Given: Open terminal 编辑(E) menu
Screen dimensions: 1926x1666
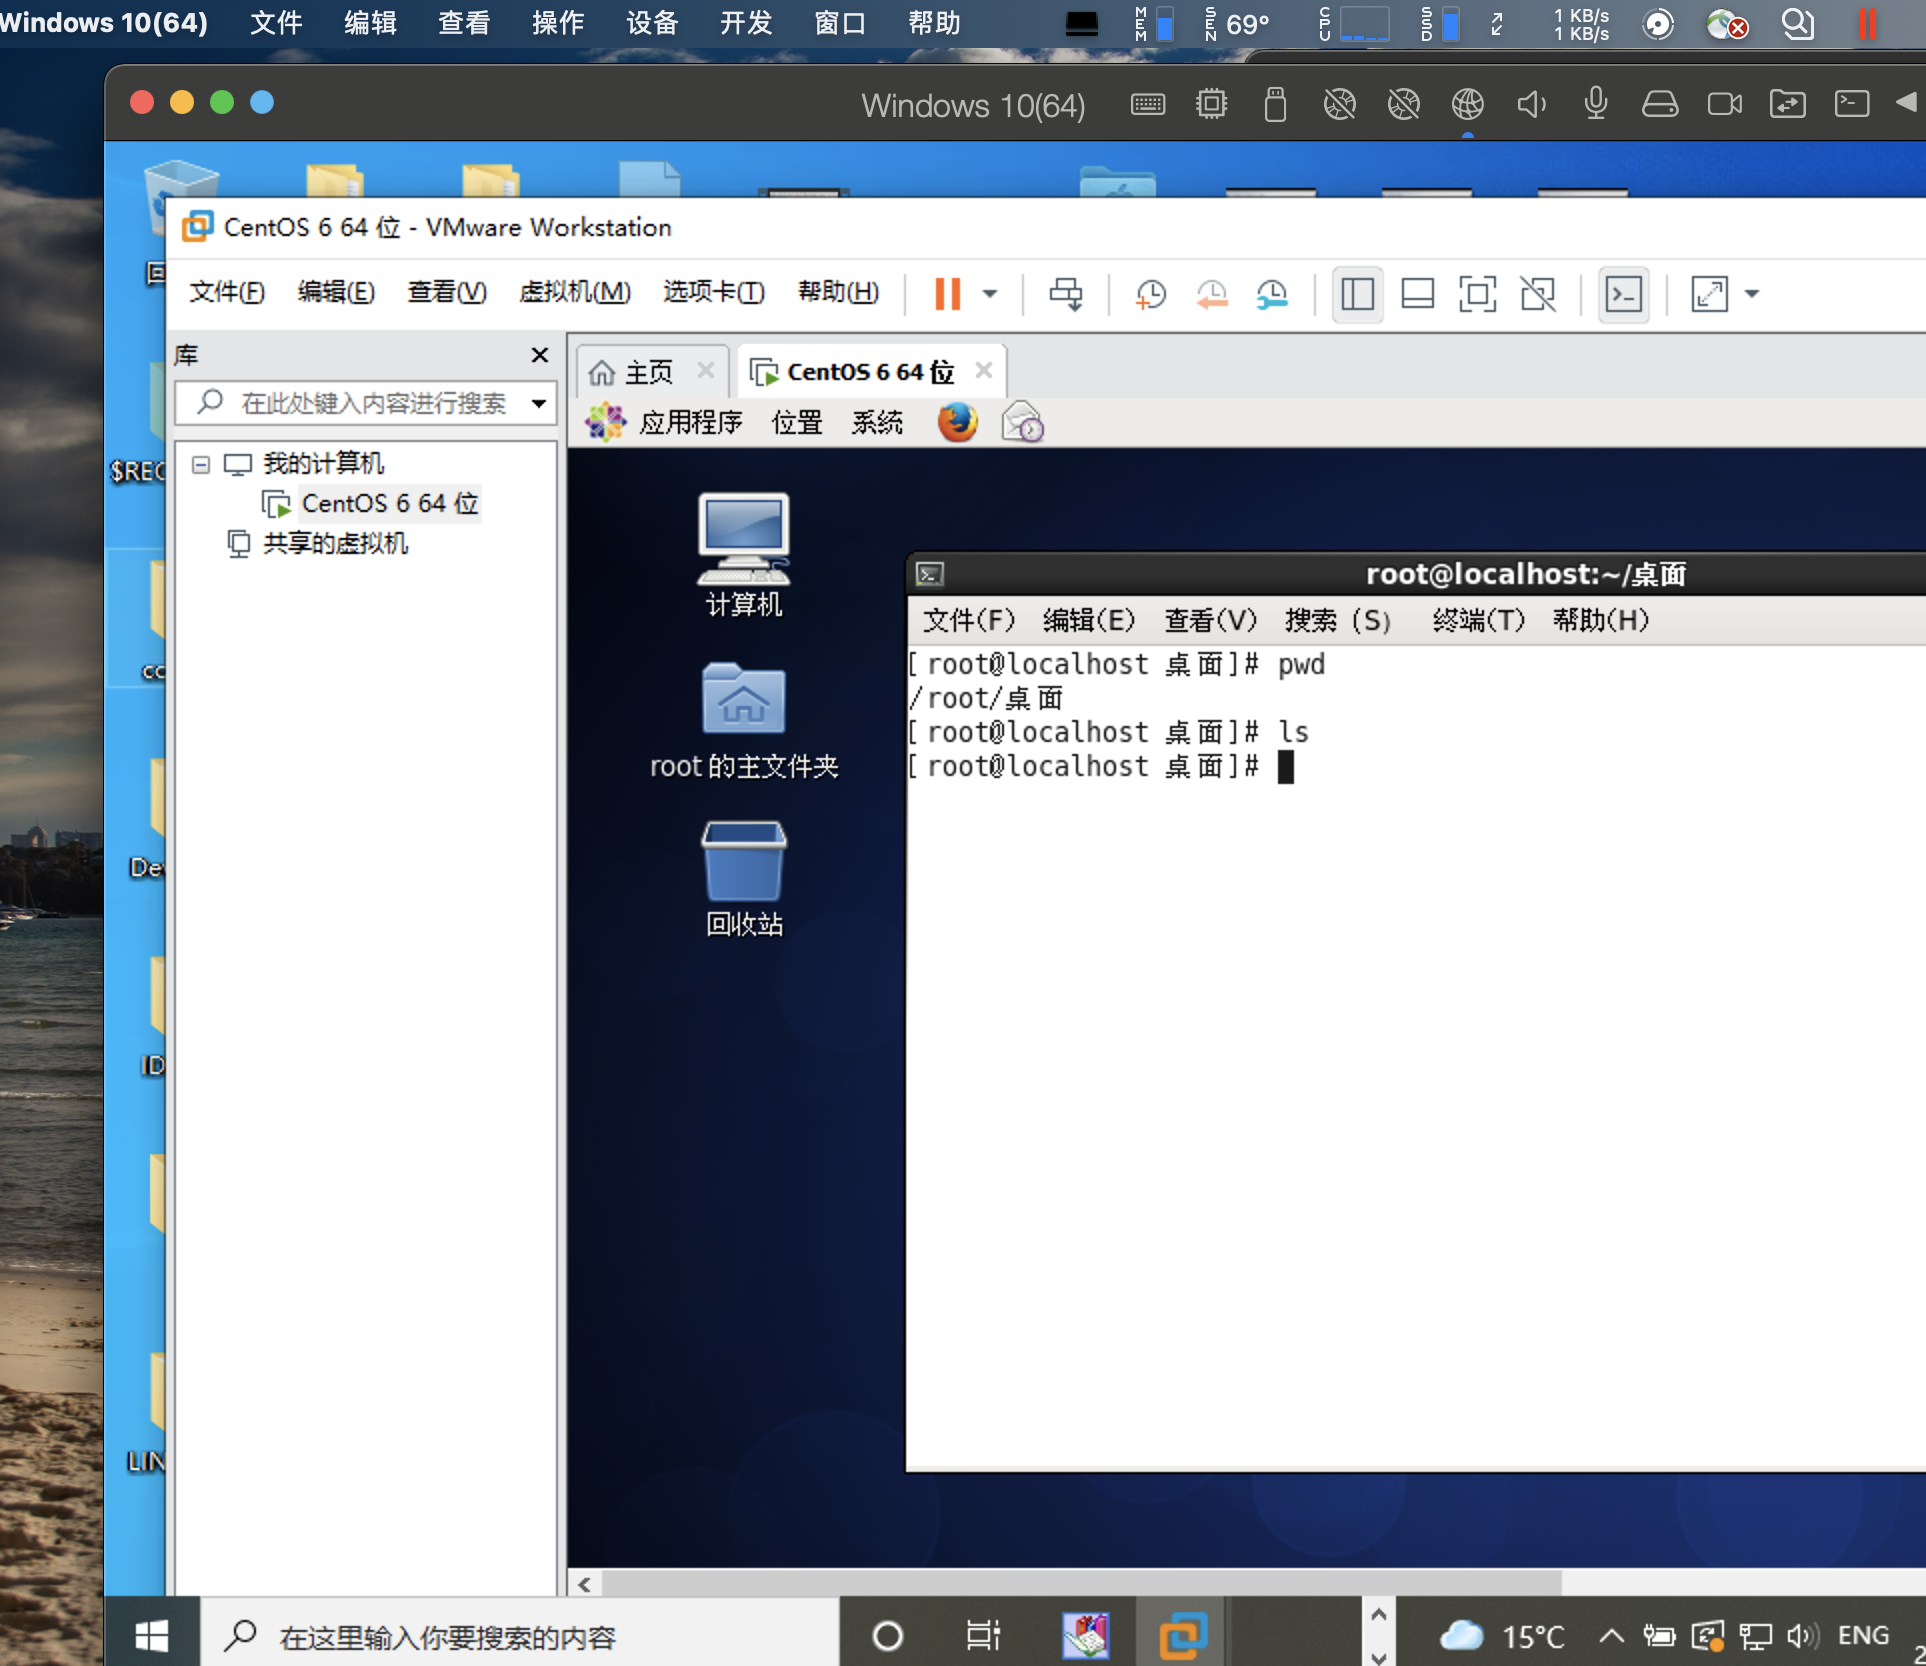Looking at the screenshot, I should click(1089, 620).
